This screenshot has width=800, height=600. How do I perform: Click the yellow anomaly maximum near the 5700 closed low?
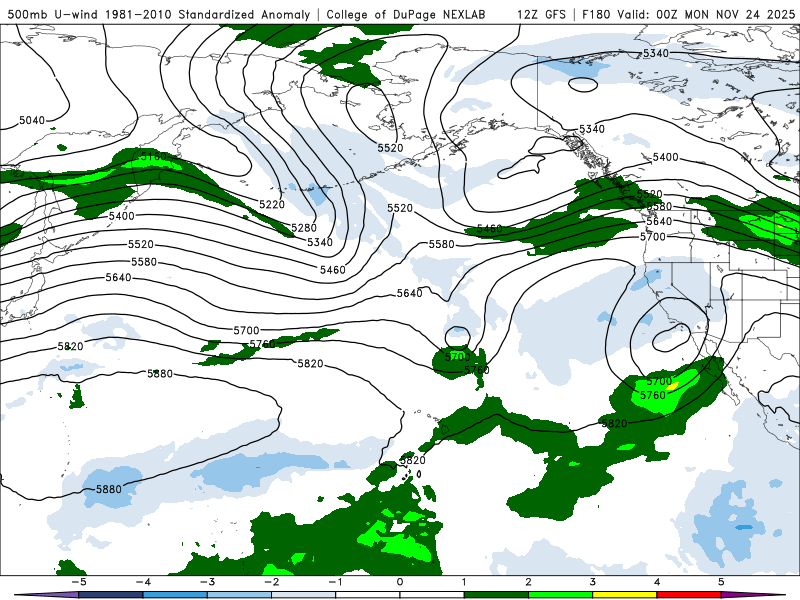click(x=672, y=386)
